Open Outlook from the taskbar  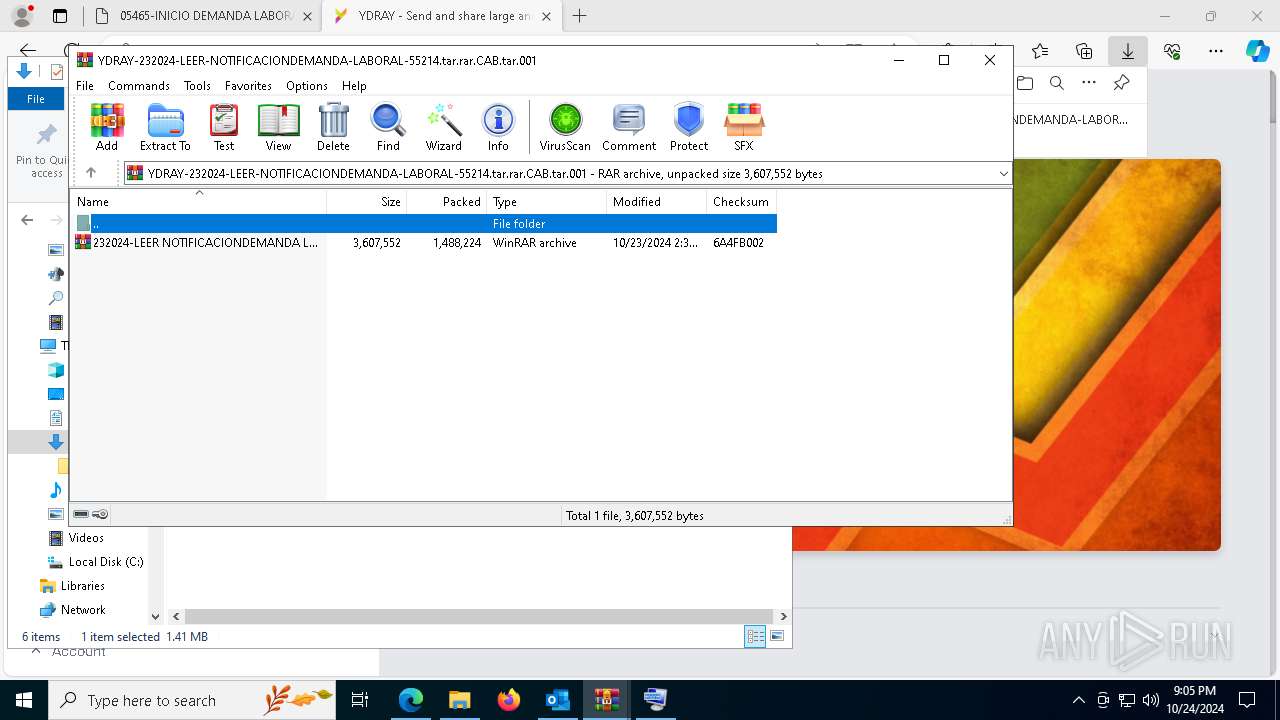(557, 700)
